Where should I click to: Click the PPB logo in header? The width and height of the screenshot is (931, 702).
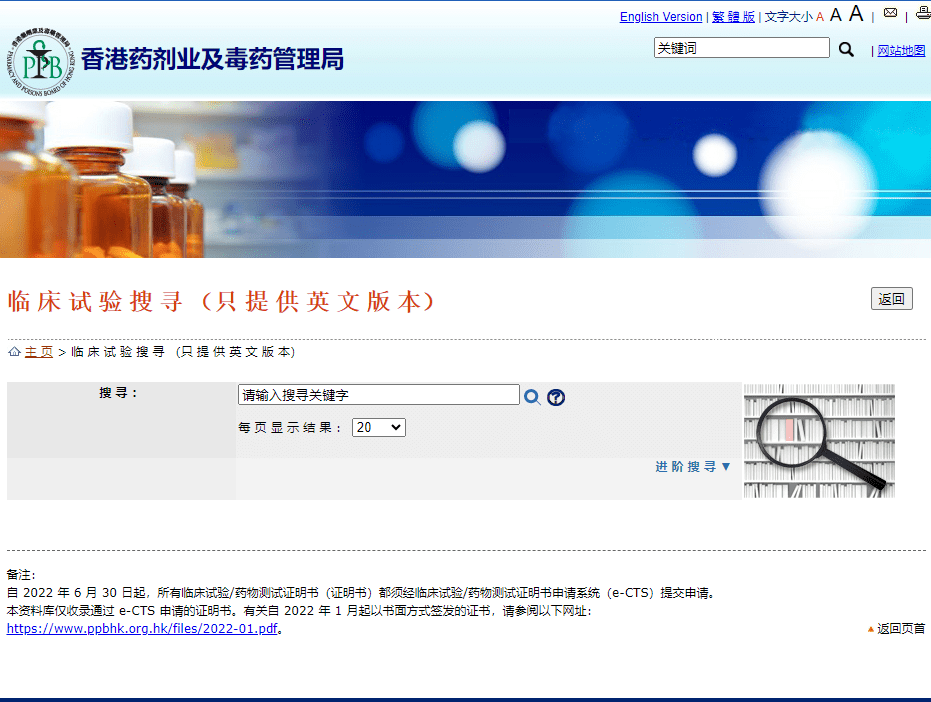[x=41, y=62]
